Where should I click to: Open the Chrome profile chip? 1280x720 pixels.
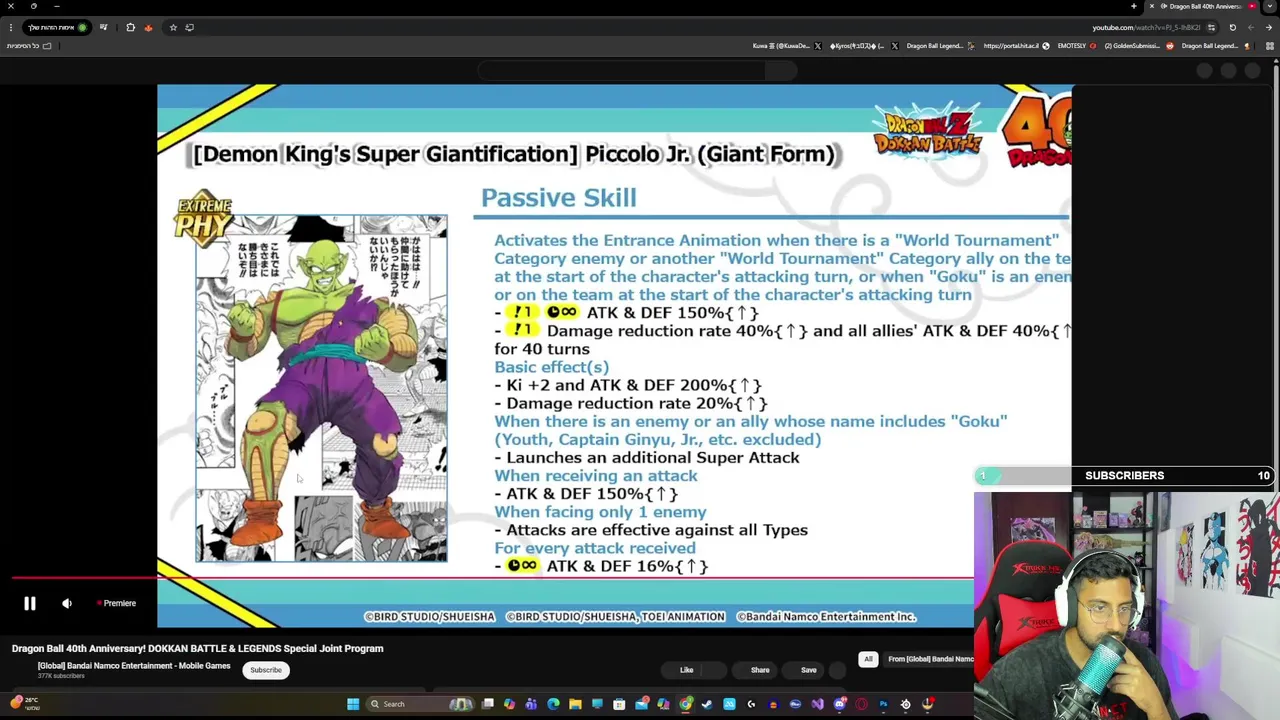coord(57,27)
